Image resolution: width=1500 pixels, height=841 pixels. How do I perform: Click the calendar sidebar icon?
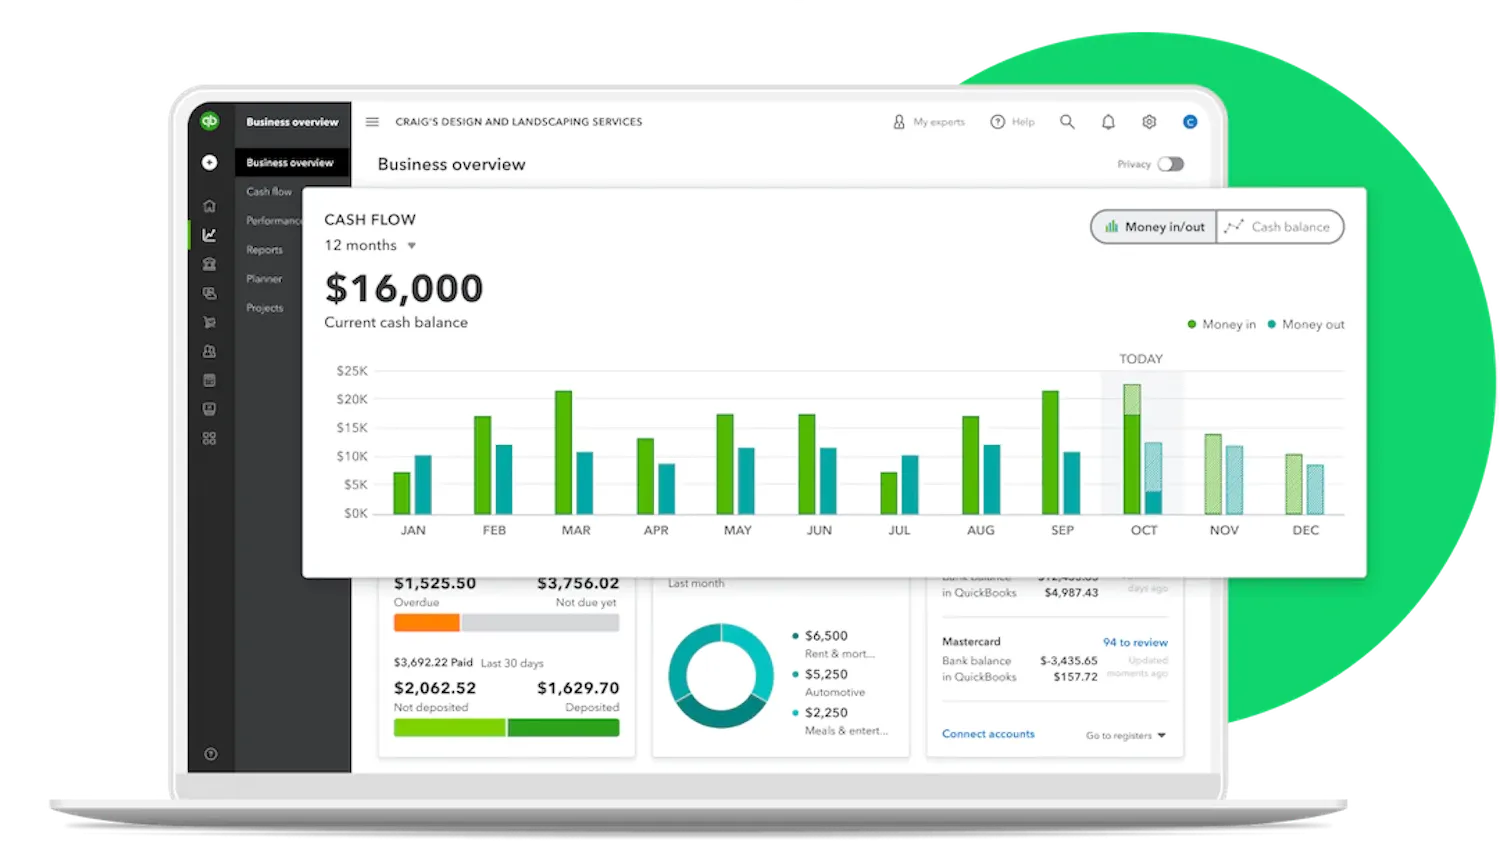tap(209, 380)
